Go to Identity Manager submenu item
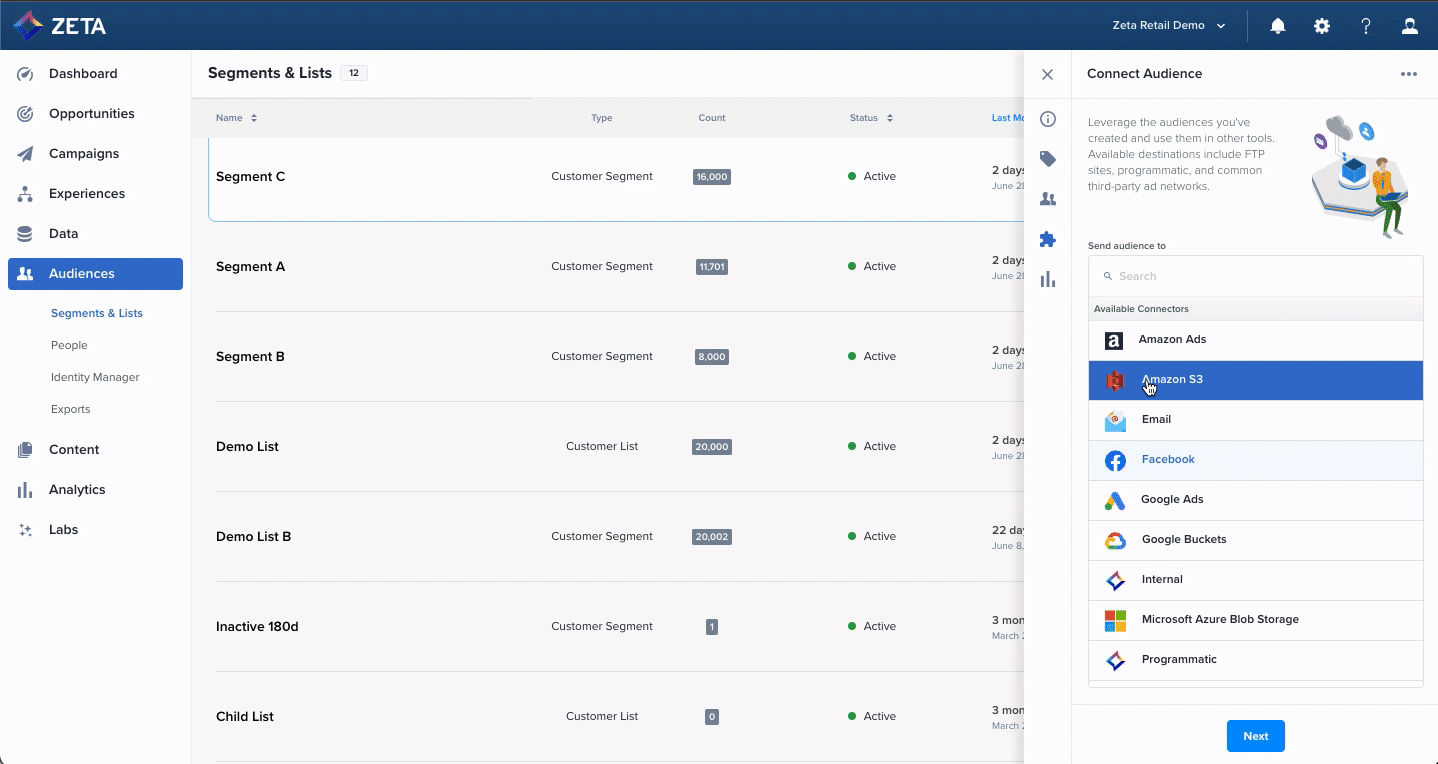1438x764 pixels. (x=95, y=377)
